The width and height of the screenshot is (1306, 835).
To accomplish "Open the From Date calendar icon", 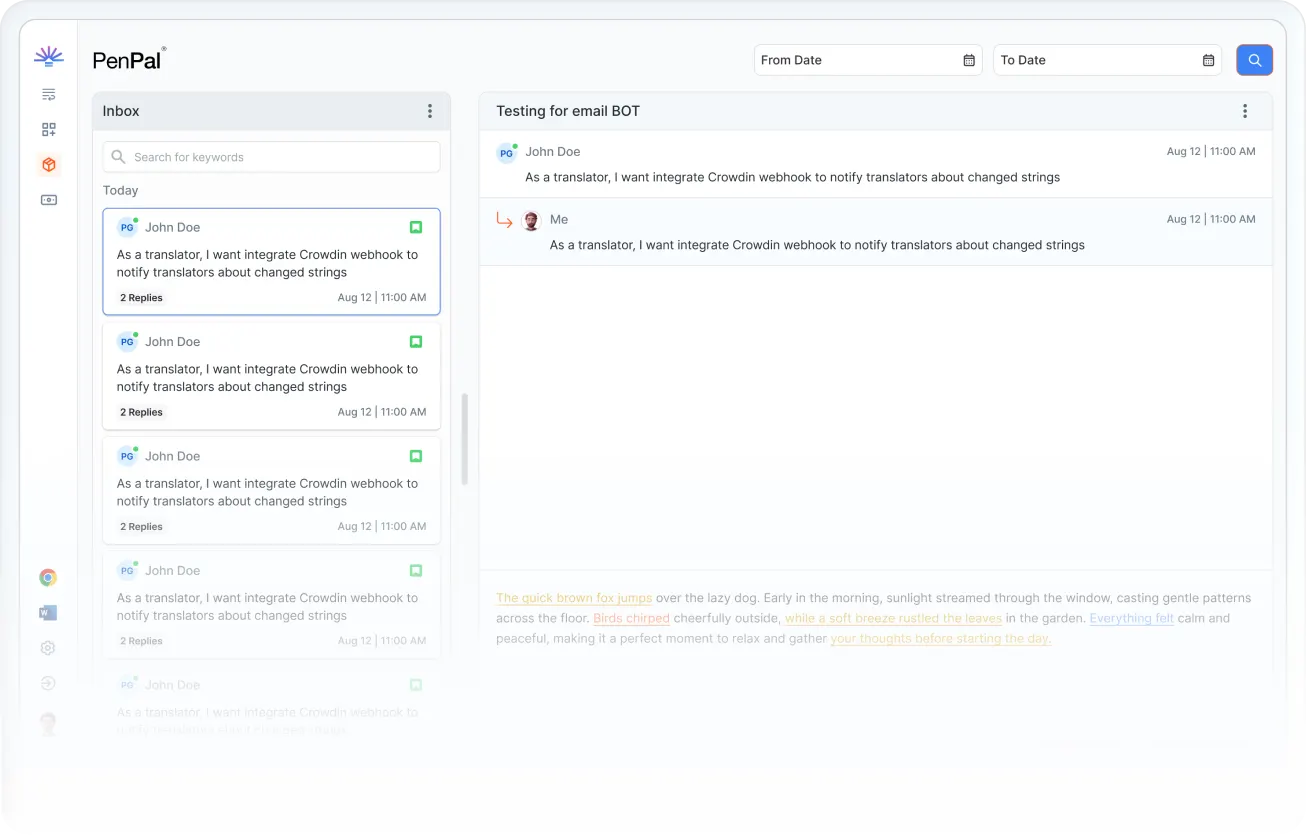I will pyautogui.click(x=969, y=60).
